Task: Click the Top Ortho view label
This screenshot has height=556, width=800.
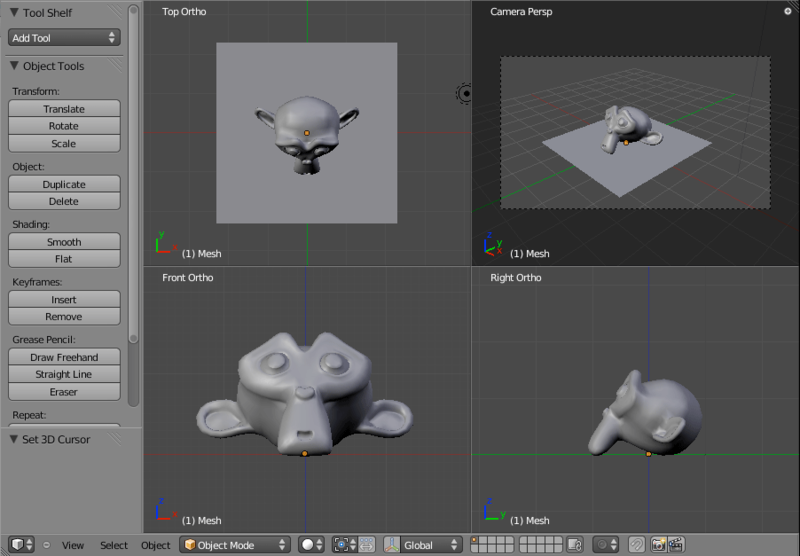Action: tap(184, 12)
